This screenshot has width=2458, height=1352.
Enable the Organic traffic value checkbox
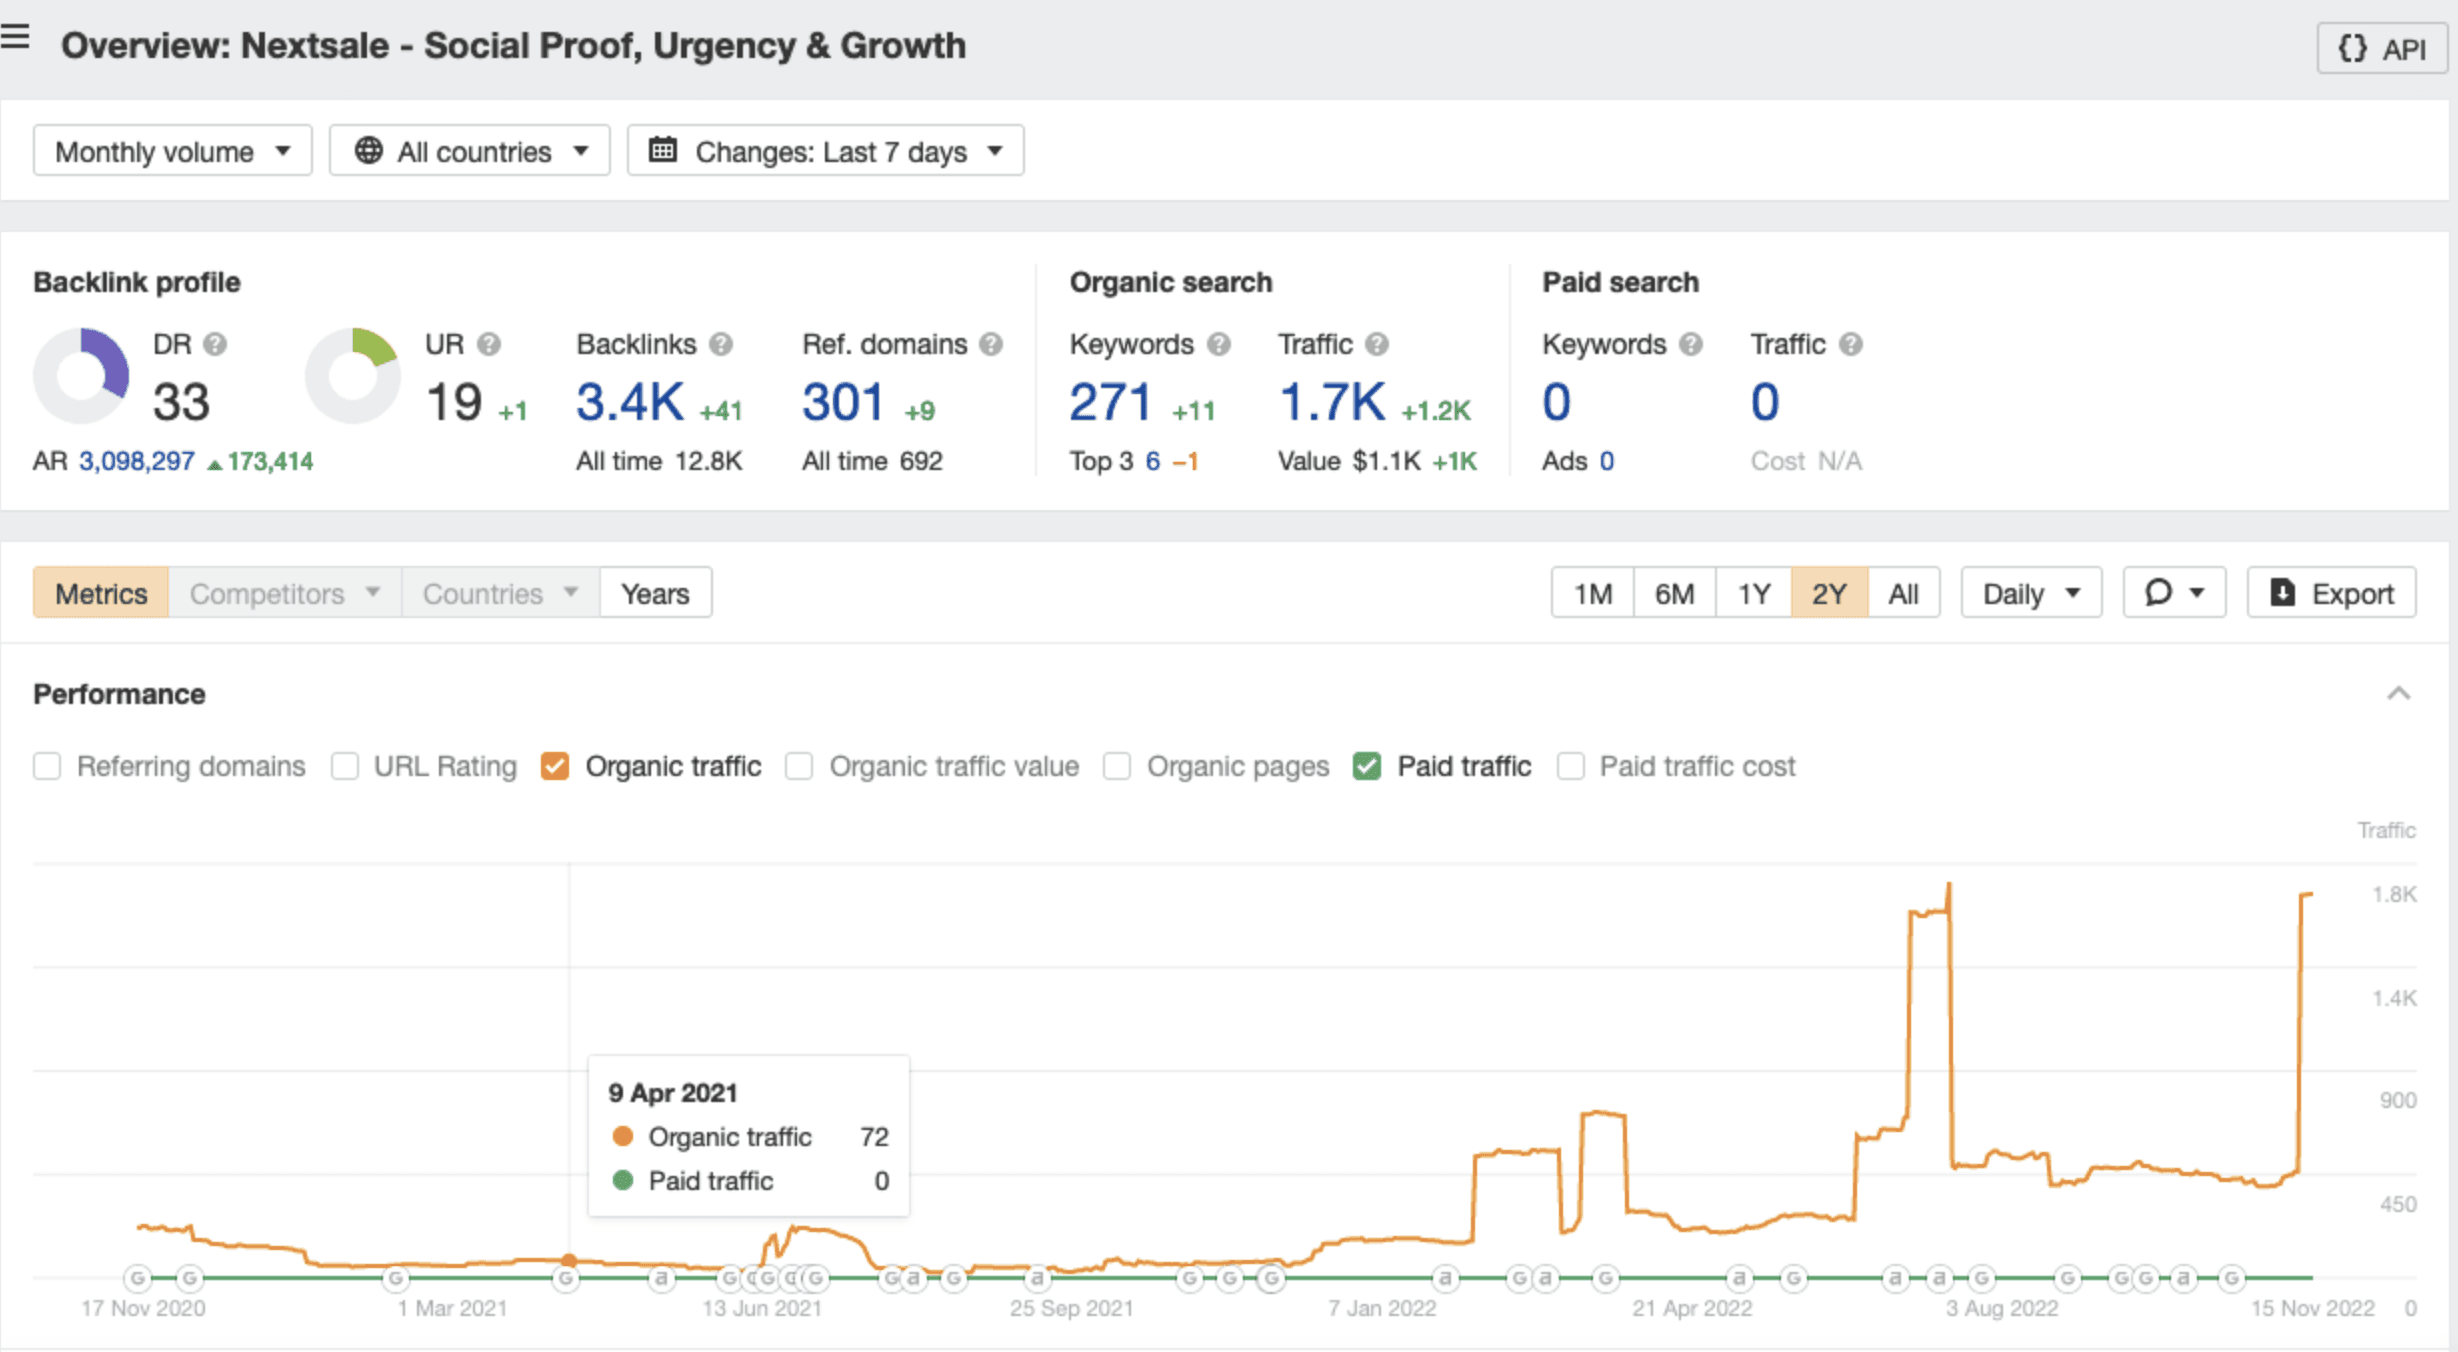799,766
